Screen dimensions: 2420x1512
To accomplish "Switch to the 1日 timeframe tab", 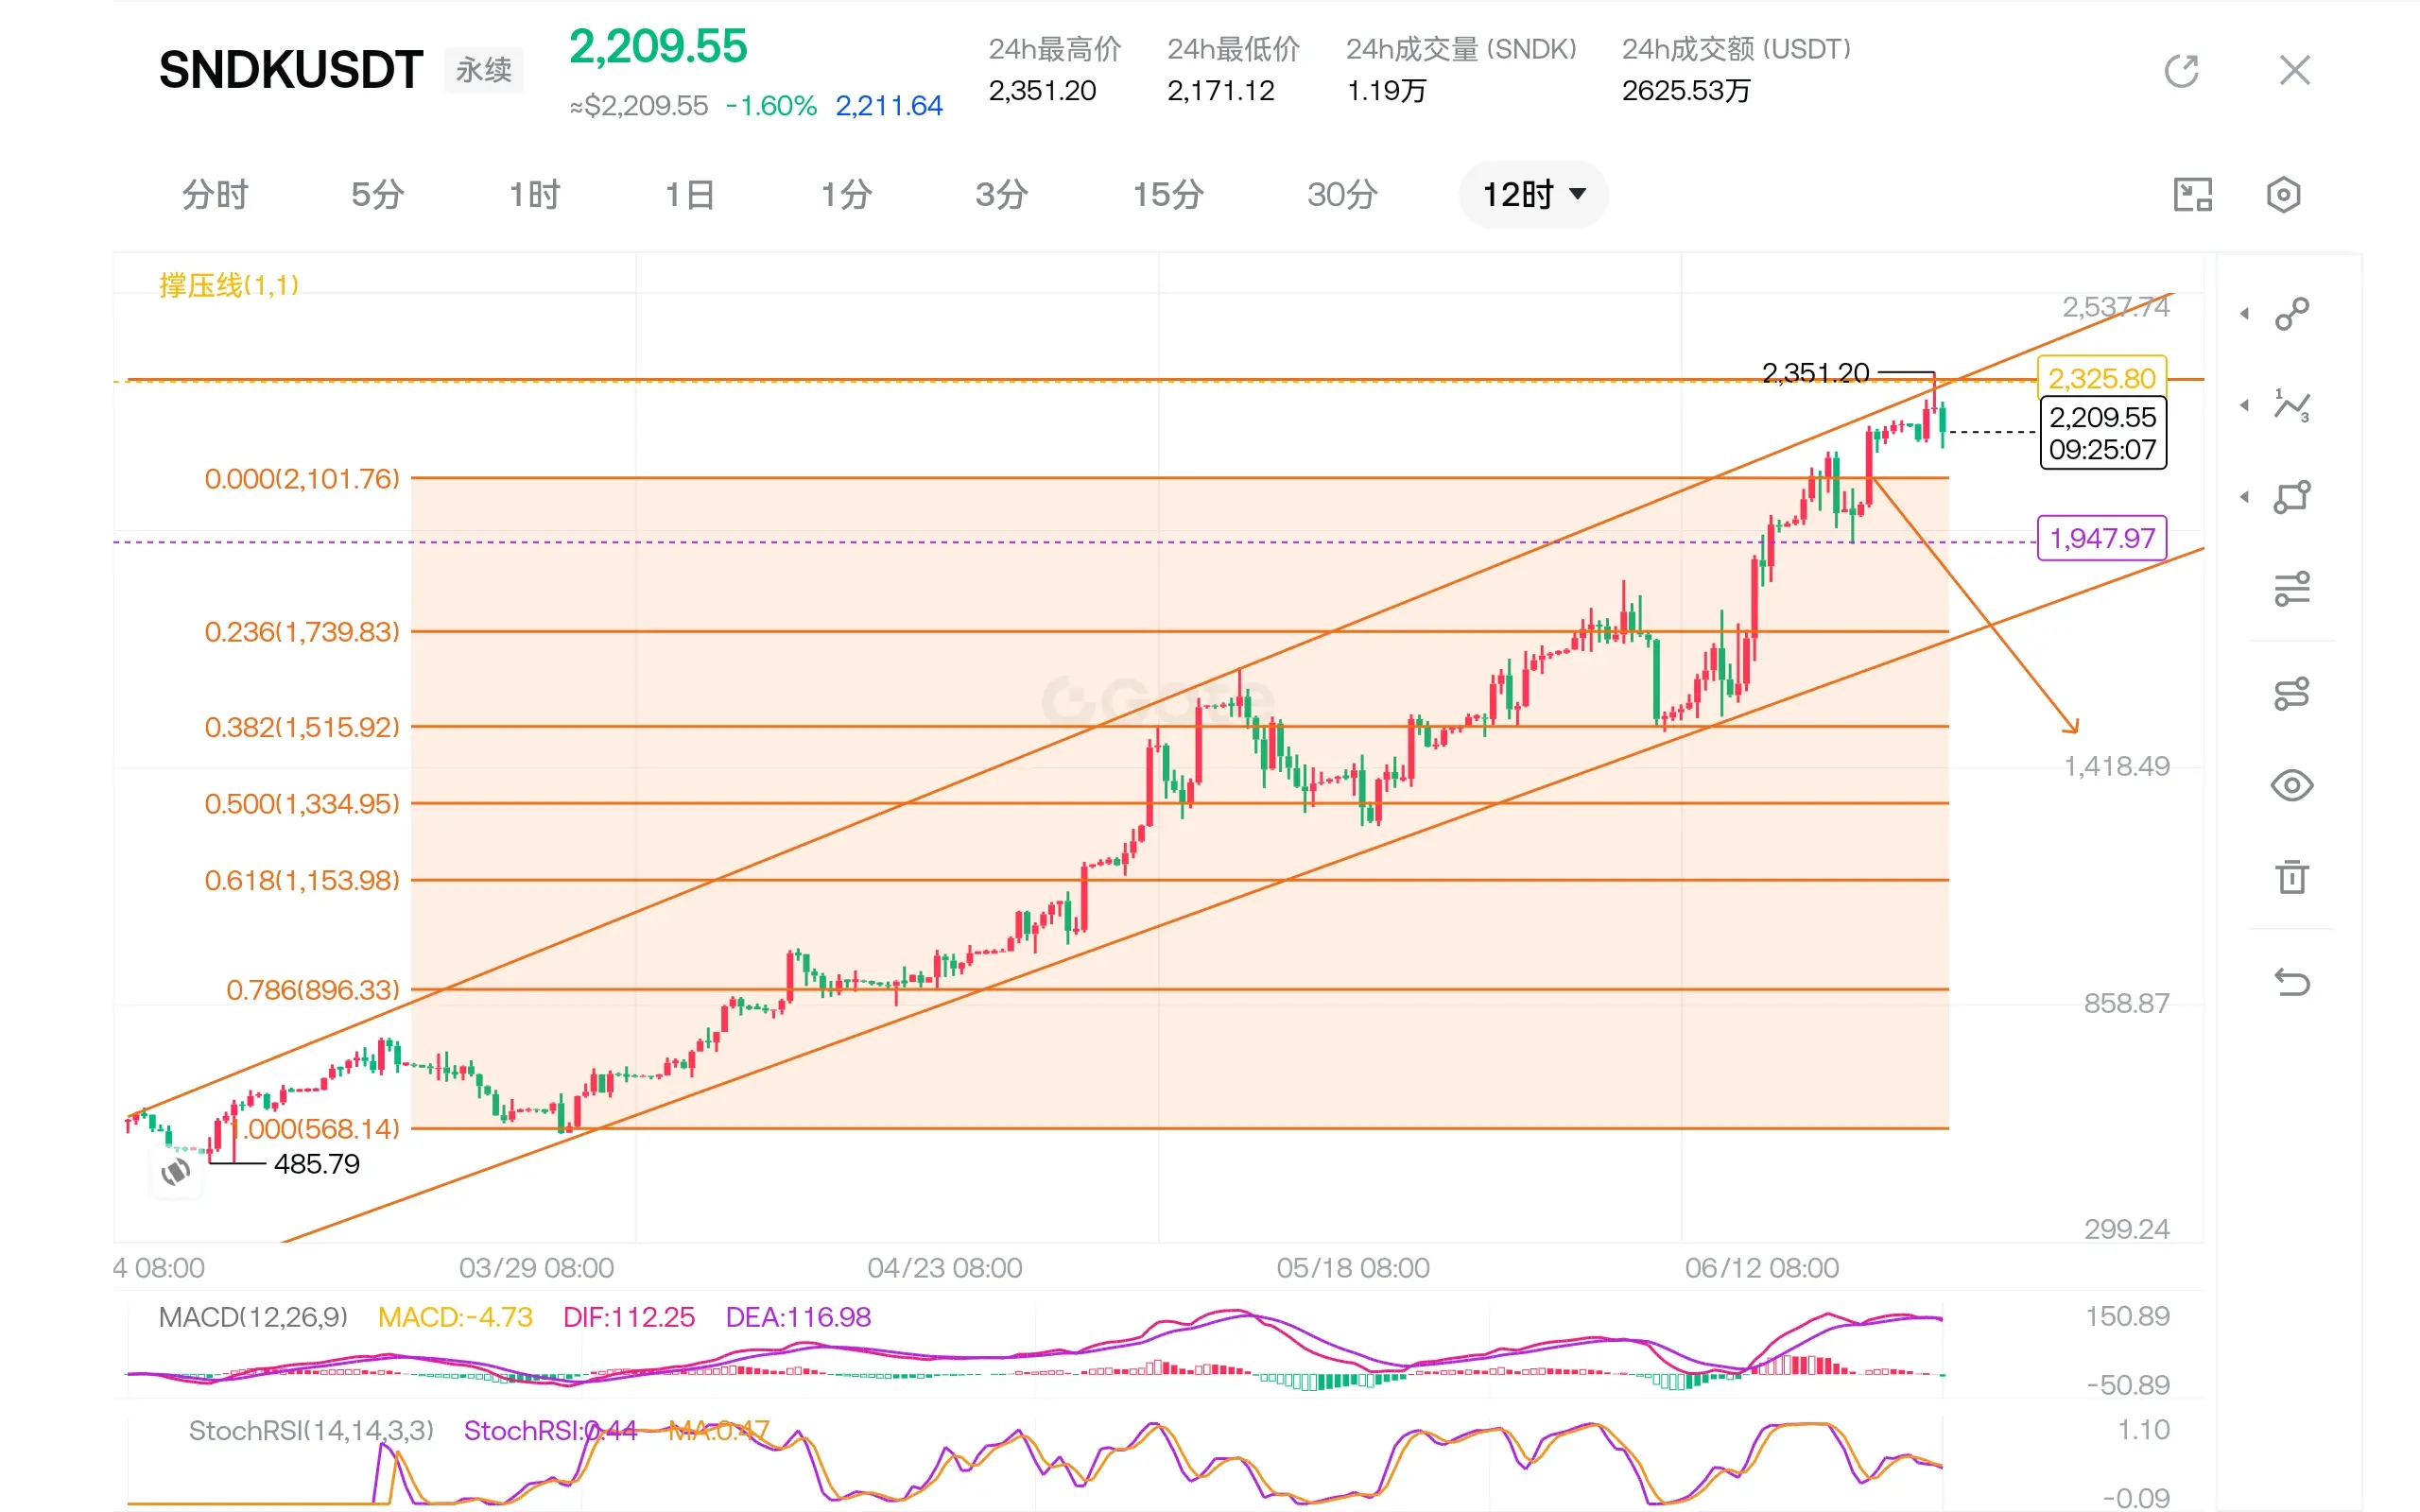I will (x=690, y=194).
